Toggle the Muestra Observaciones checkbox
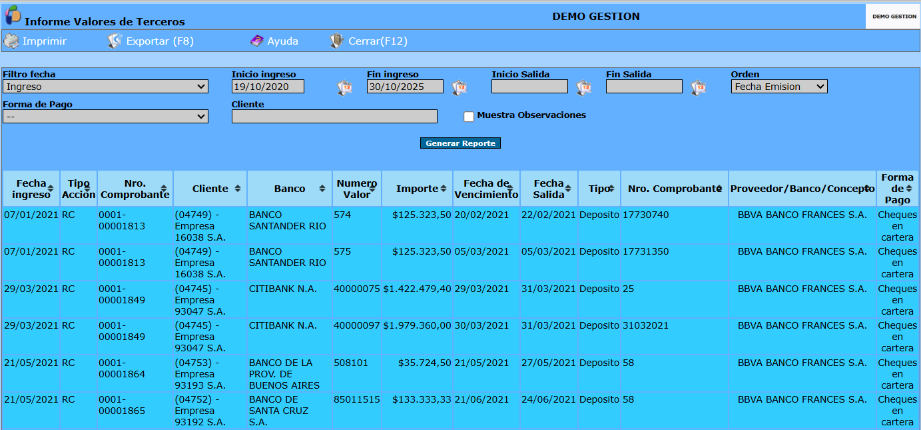 pyautogui.click(x=469, y=116)
